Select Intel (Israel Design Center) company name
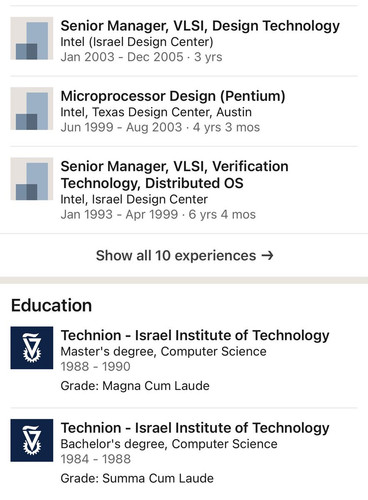368x500 pixels. pyautogui.click(x=137, y=42)
